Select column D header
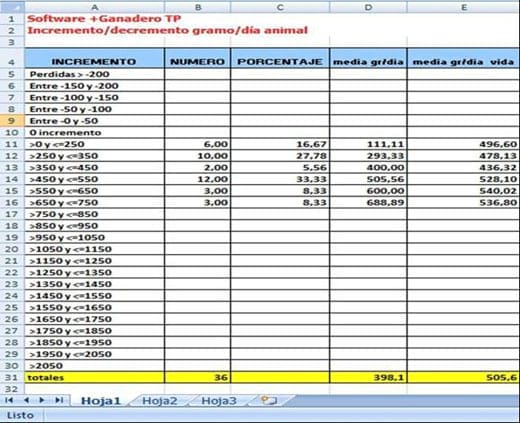520x423 pixels. 368,7
